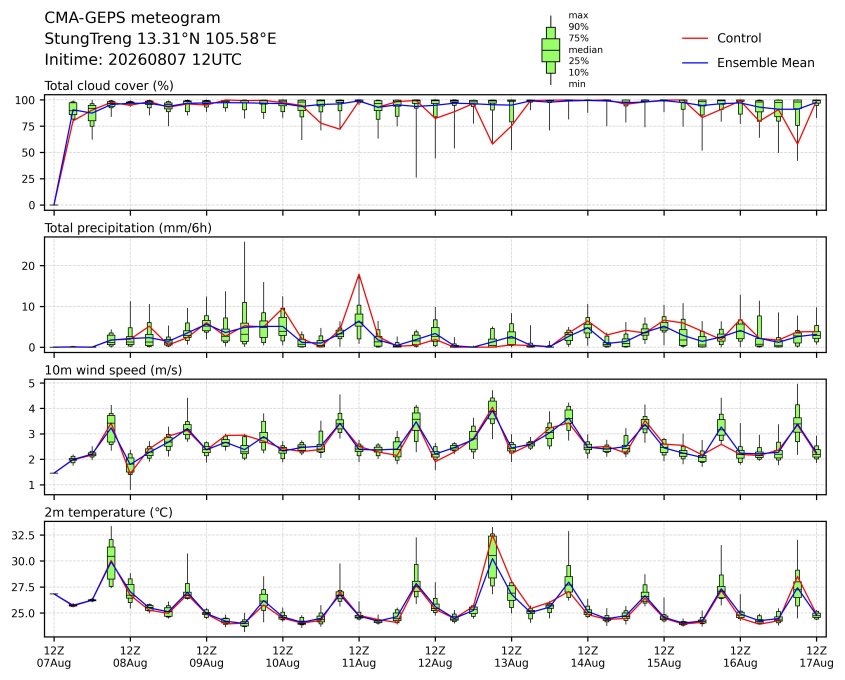Click the '50' tick on cloud cover axis
The width and height of the screenshot is (845, 680).
29,153
